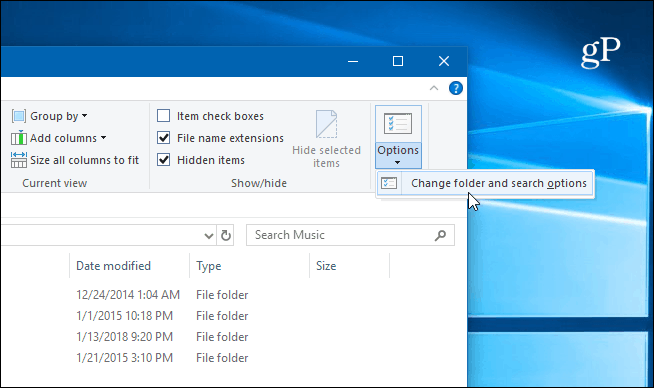This screenshot has width=654, height=388.
Task: Choose Change folder and search options
Action: pyautogui.click(x=485, y=183)
